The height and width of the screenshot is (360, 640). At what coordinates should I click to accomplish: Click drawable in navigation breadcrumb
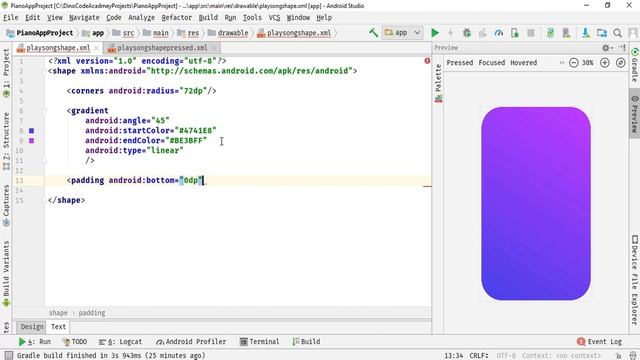tap(228, 33)
